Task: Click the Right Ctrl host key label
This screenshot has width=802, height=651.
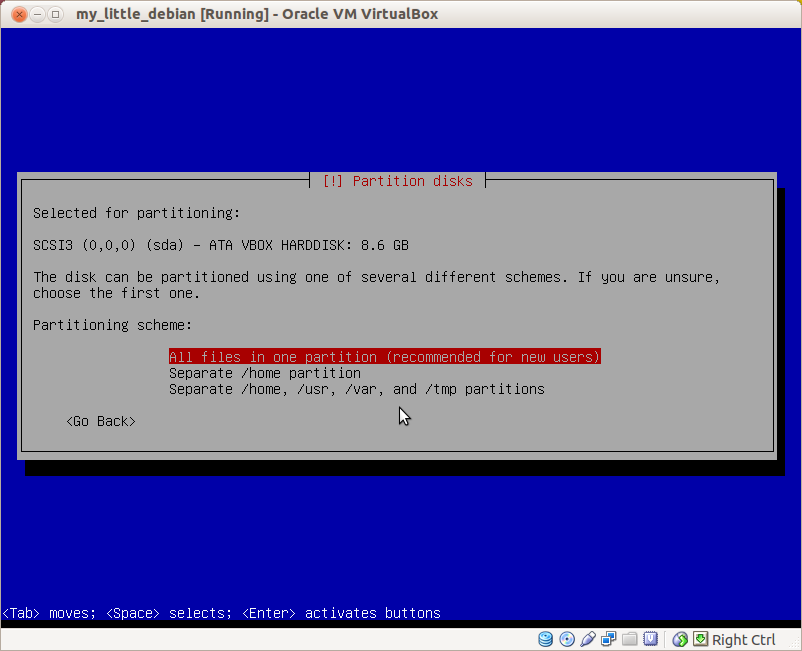Action: pyautogui.click(x=744, y=640)
